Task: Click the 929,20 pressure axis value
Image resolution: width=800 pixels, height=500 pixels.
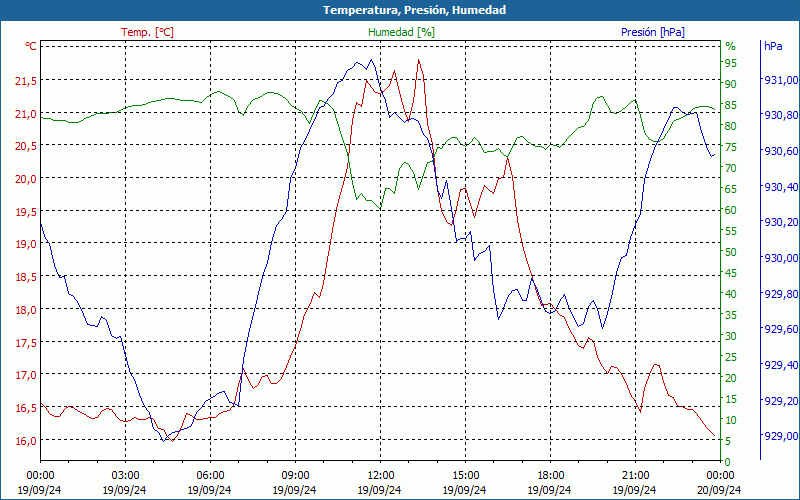Action: coord(781,400)
